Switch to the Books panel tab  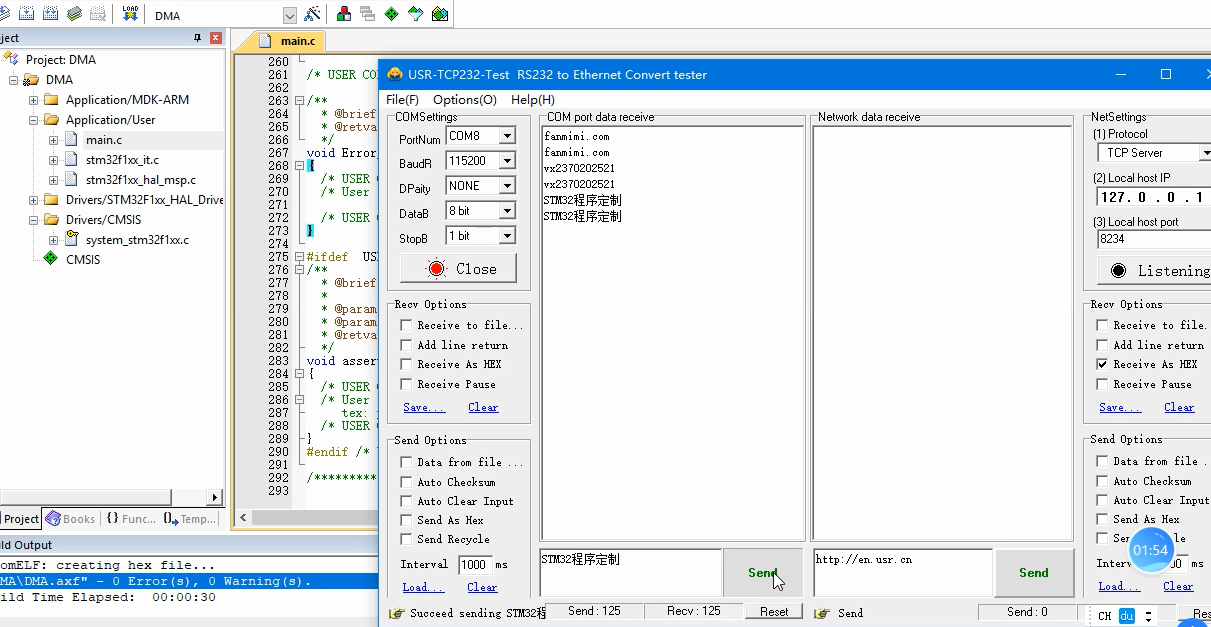pyautogui.click(x=71, y=519)
